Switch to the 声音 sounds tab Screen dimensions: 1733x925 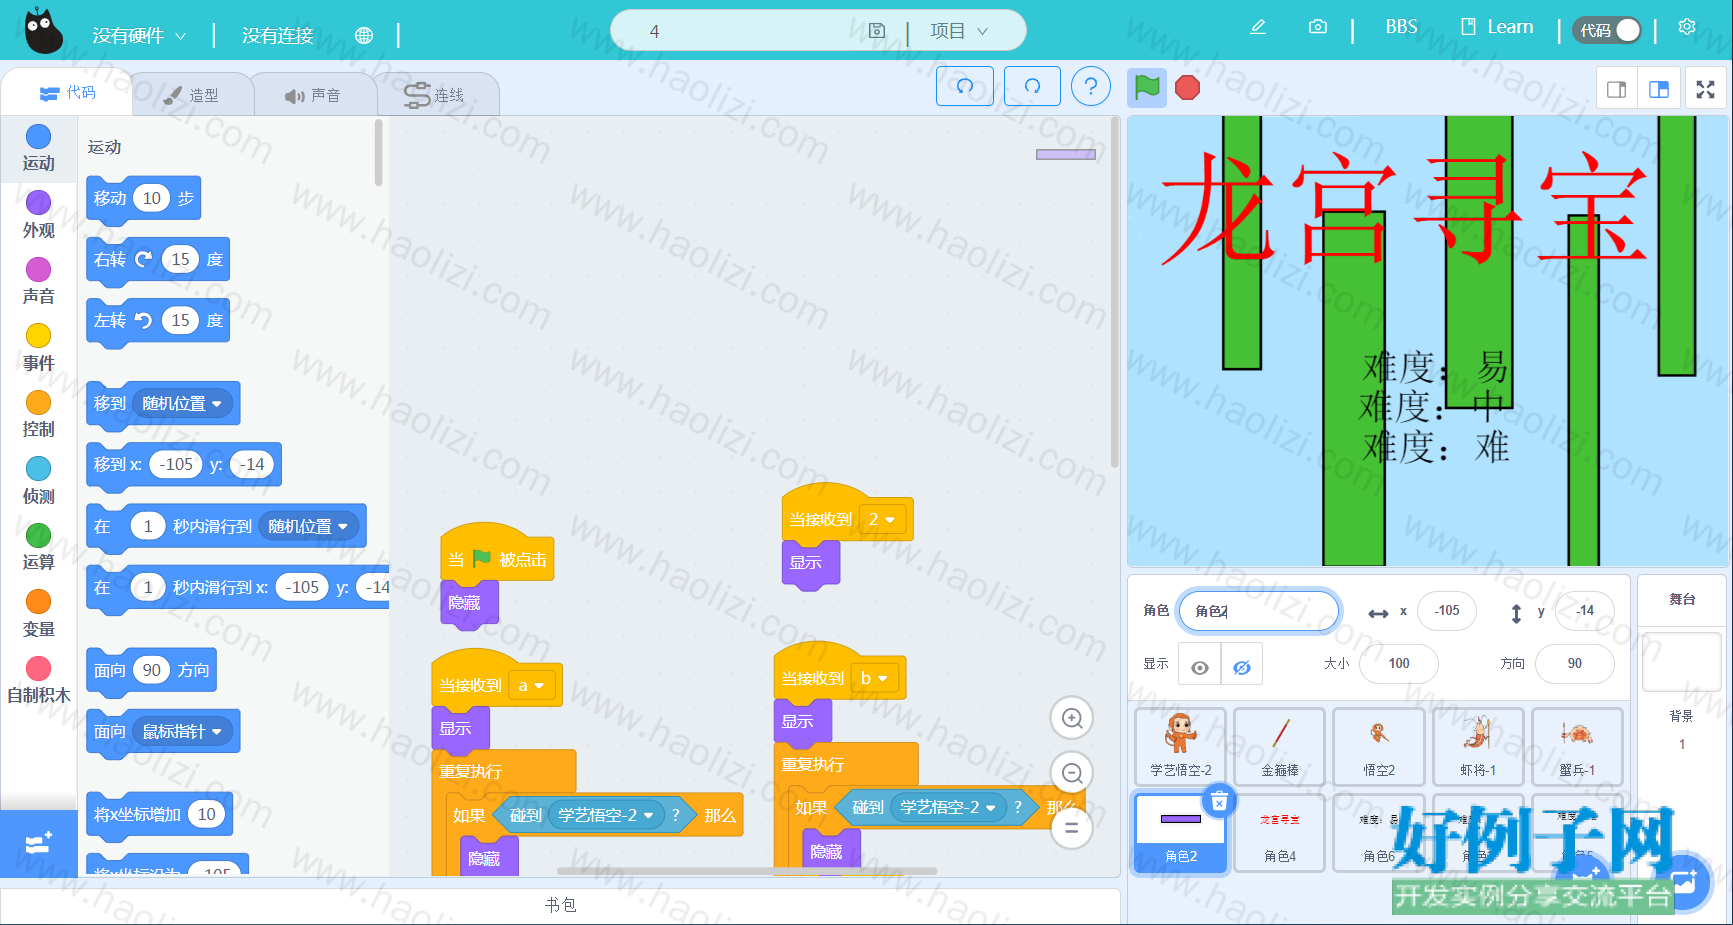click(314, 95)
